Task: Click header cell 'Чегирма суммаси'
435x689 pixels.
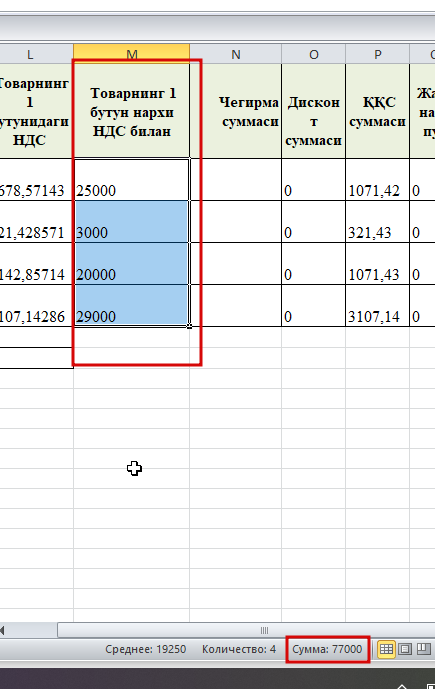Action: [x=236, y=112]
